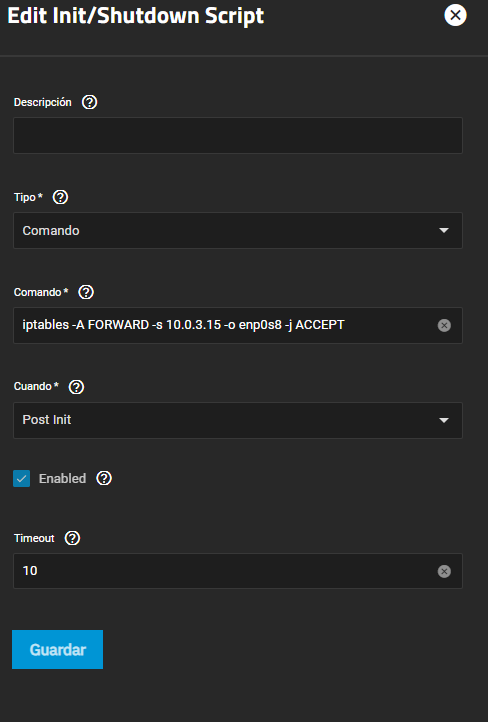This screenshot has height=722, width=488.
Task: Open the Tipo dropdown showing Comando
Action: [238, 230]
